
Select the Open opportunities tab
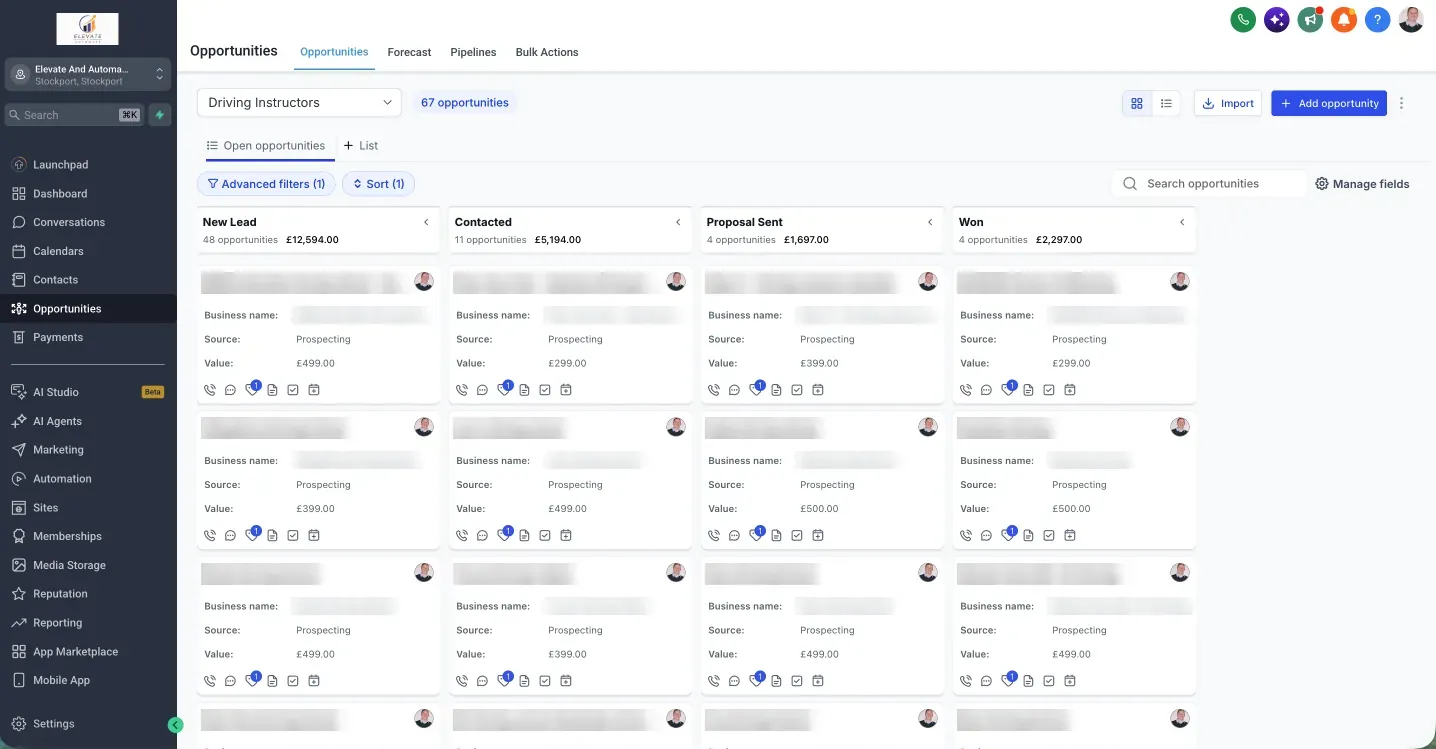point(266,146)
